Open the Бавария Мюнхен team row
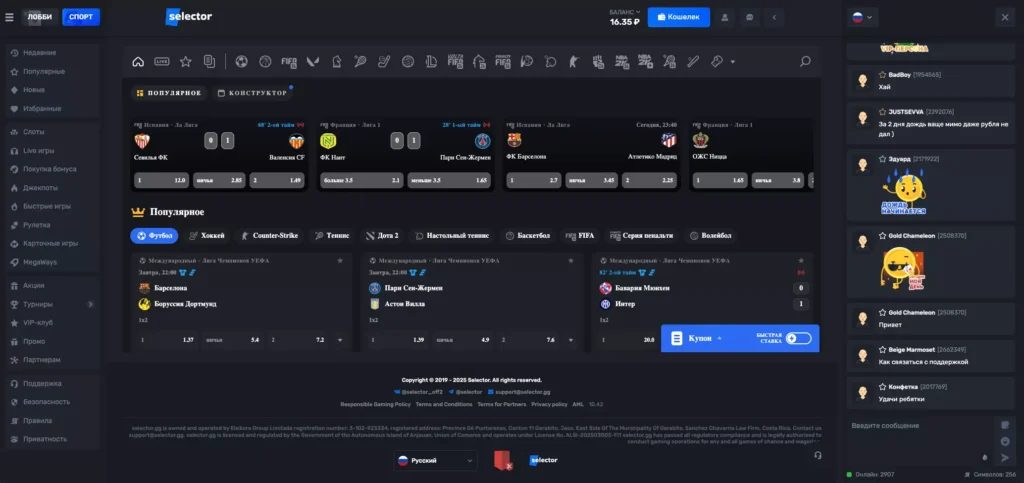Viewport: 1024px width, 483px height. coord(703,288)
